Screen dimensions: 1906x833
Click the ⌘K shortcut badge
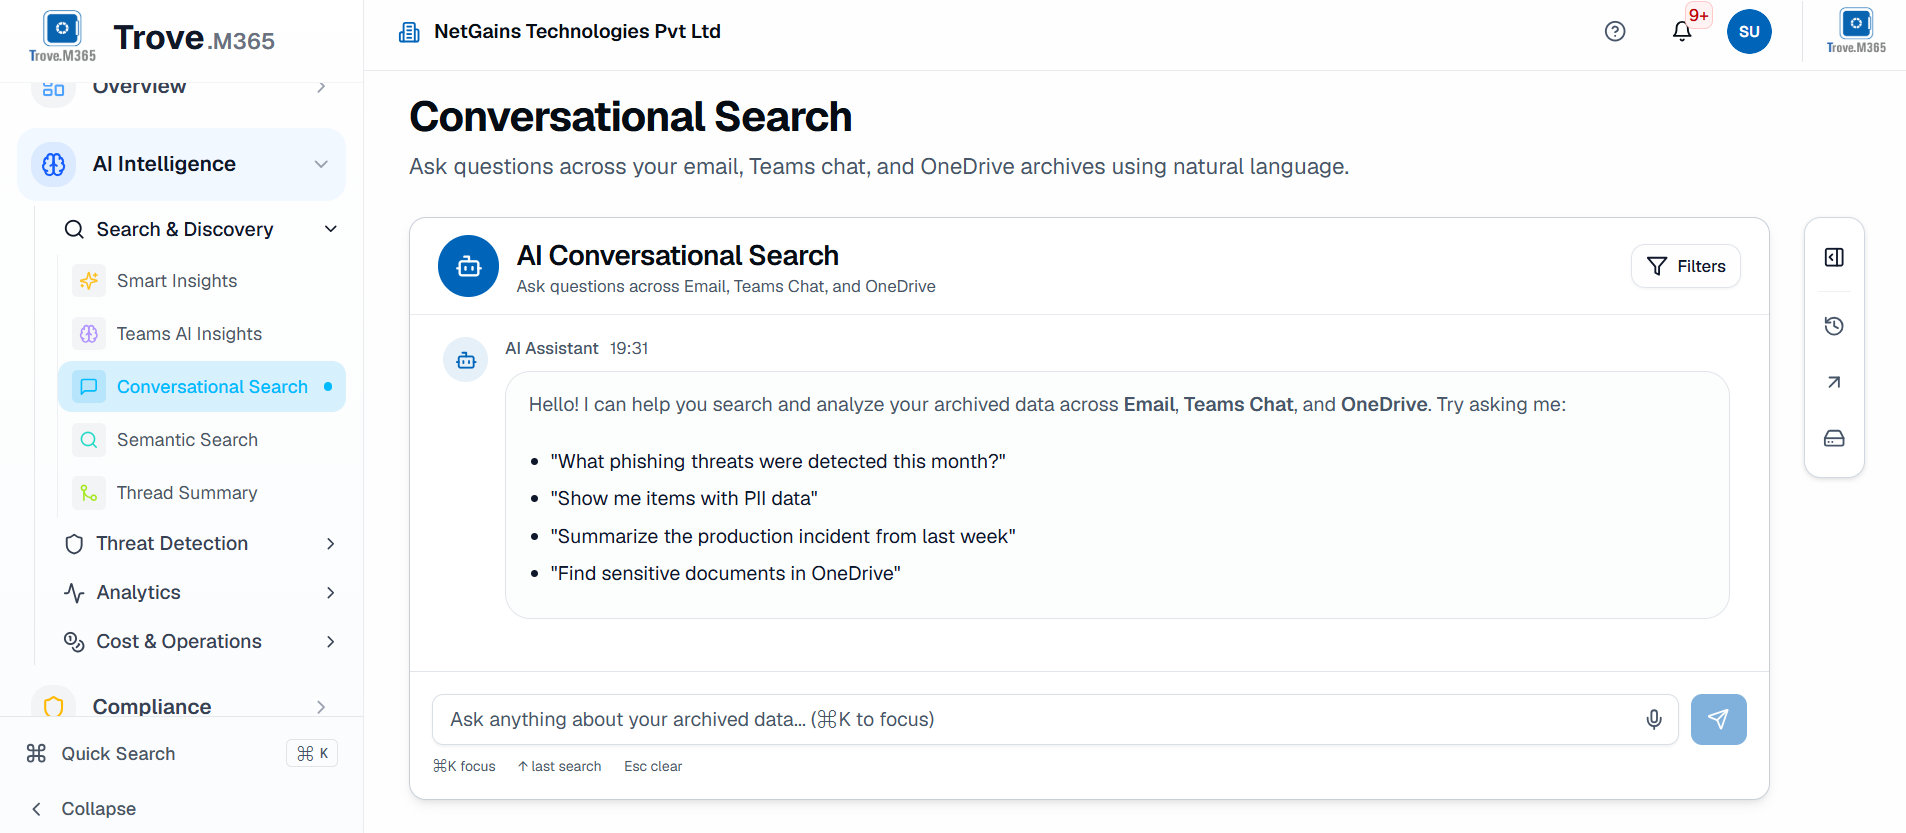(312, 754)
